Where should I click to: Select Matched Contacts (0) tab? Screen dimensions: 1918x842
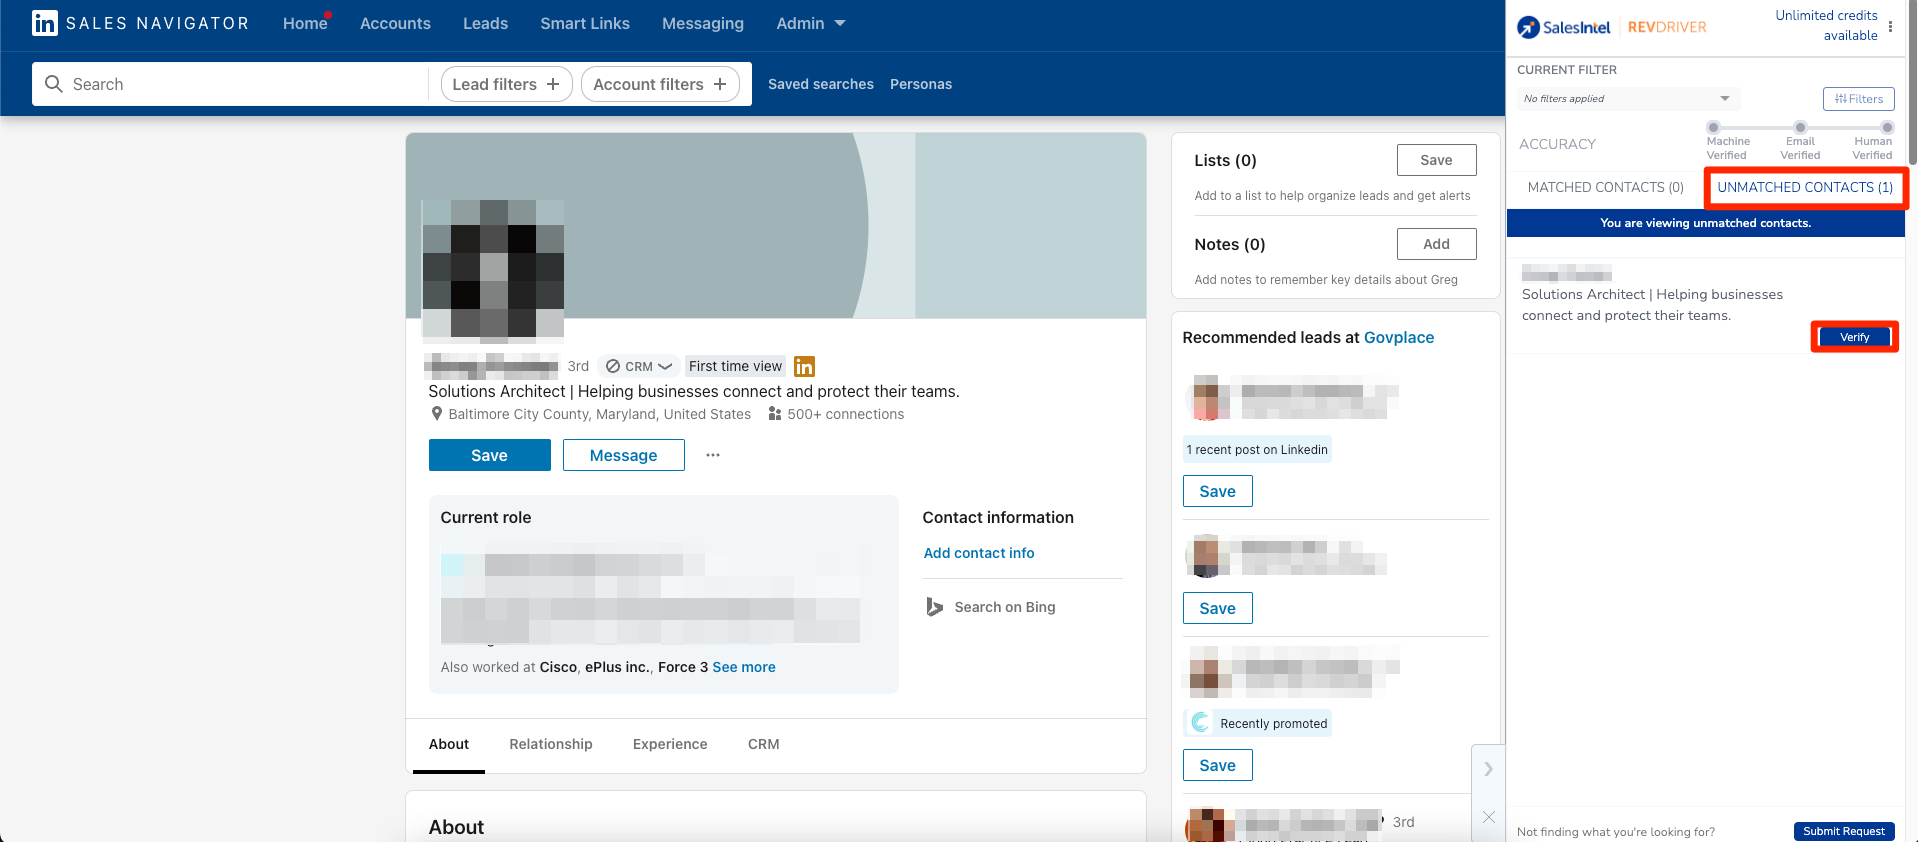1605,187
